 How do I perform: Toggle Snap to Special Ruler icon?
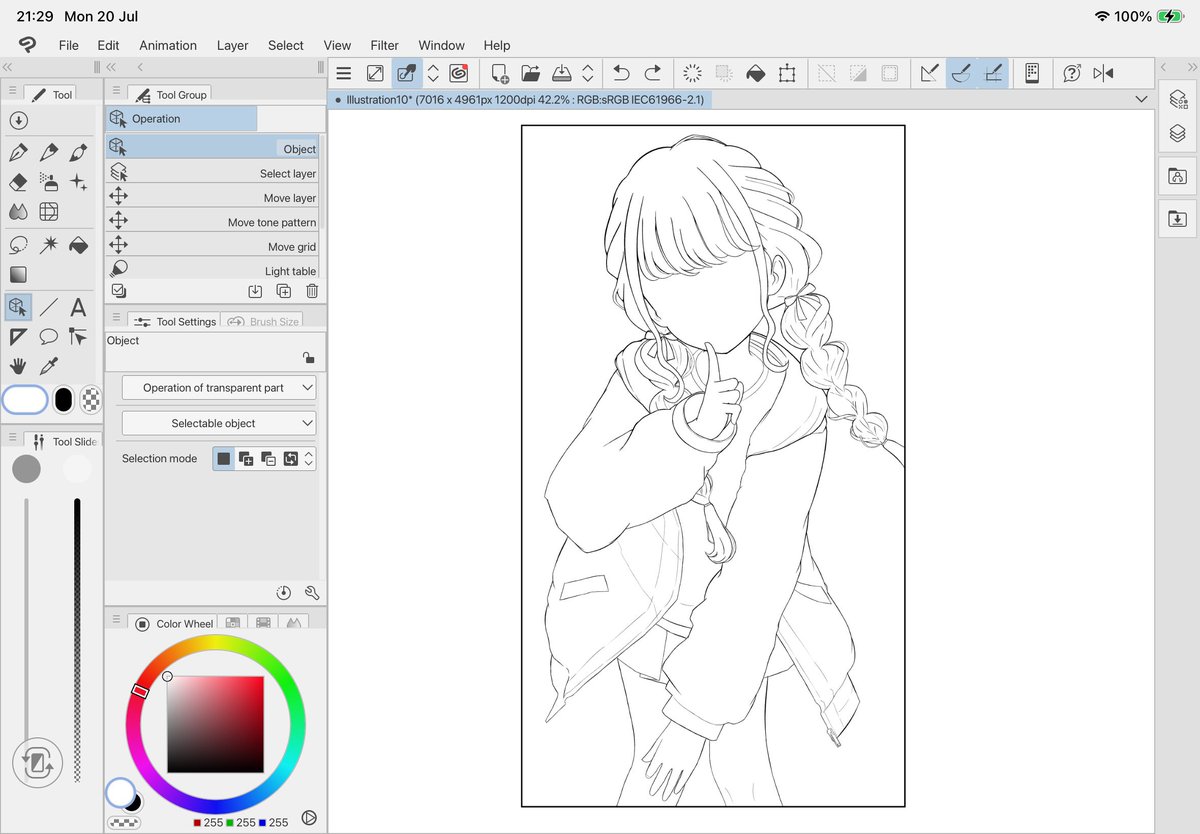(x=962, y=73)
